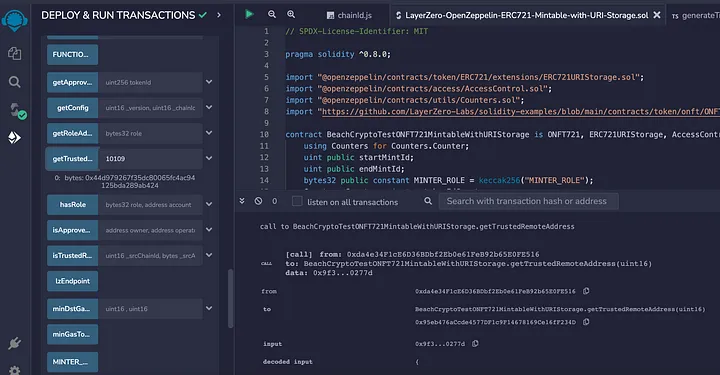
Task: Copy the to contract address
Action: [x=586, y=322]
